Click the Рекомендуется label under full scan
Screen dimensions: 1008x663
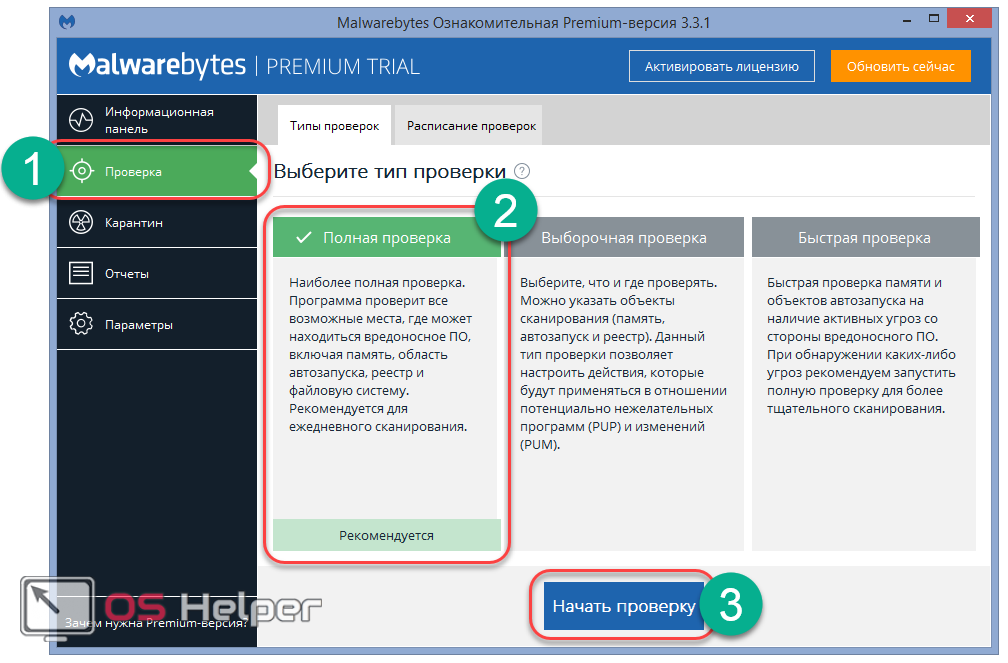pyautogui.click(x=386, y=535)
